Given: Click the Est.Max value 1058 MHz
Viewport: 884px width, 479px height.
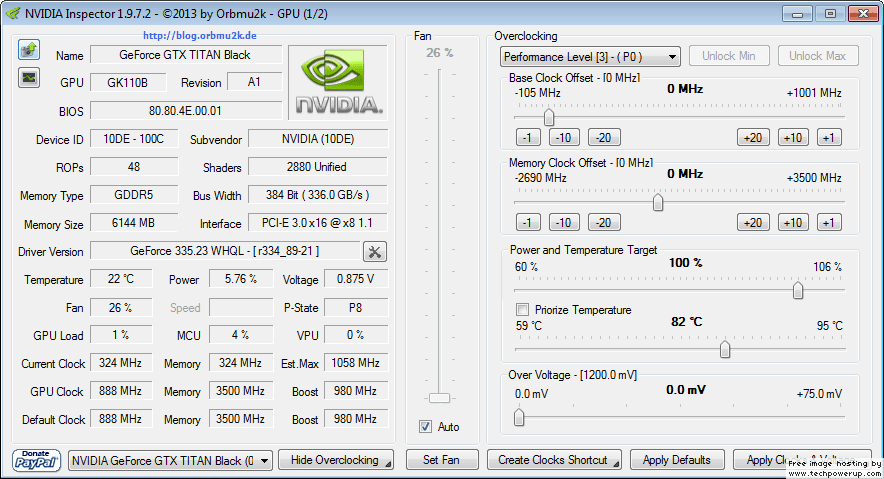Looking at the screenshot, I should [x=356, y=363].
